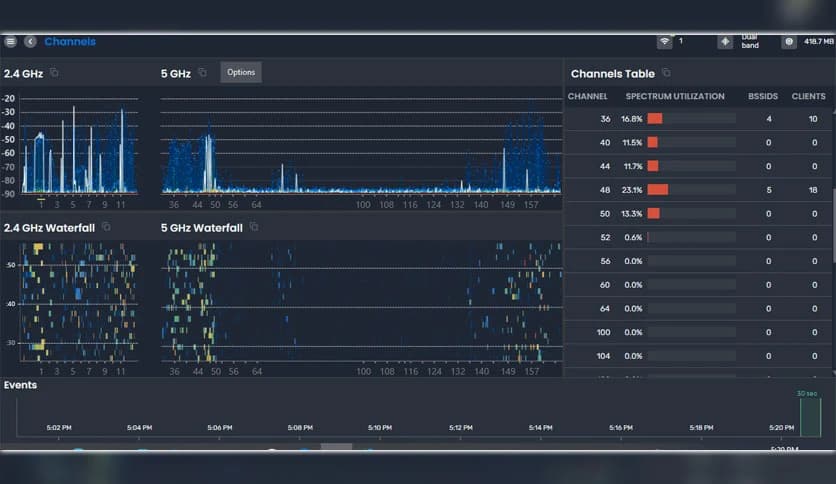
Task: Select the channel 64 table row
Action: (698, 309)
